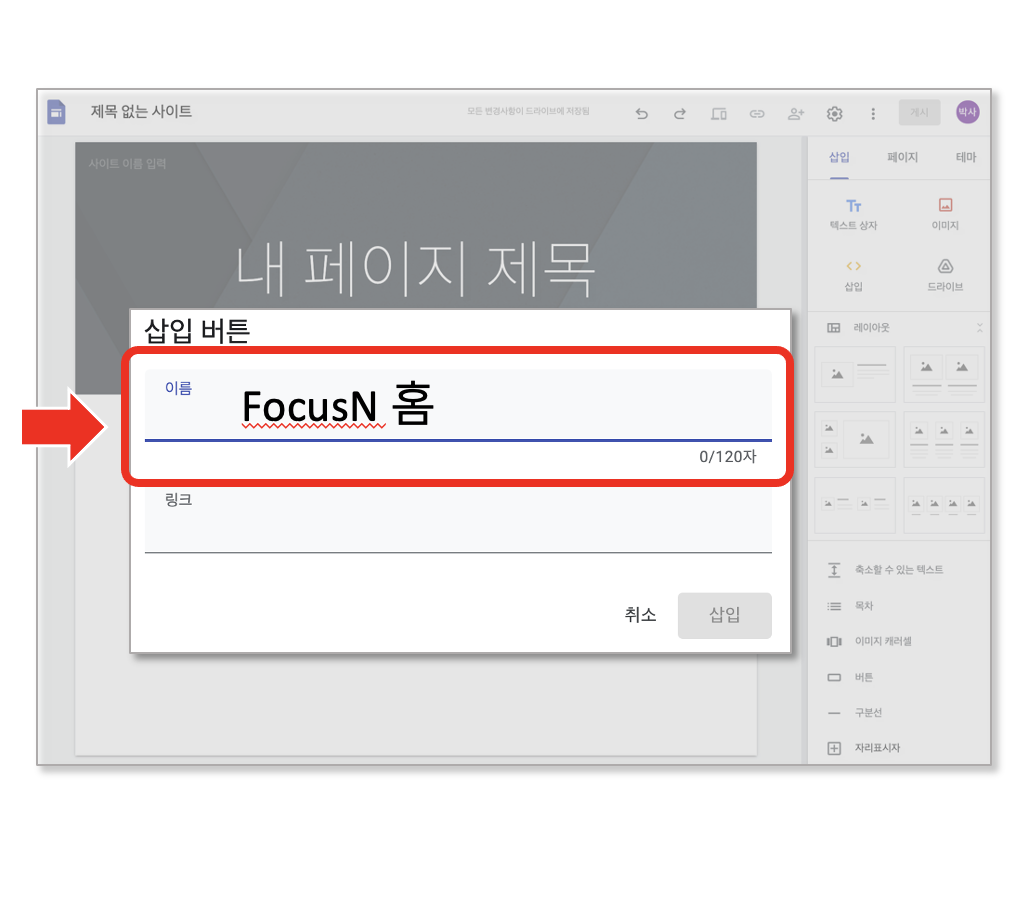Click the copy link icon

point(757,114)
